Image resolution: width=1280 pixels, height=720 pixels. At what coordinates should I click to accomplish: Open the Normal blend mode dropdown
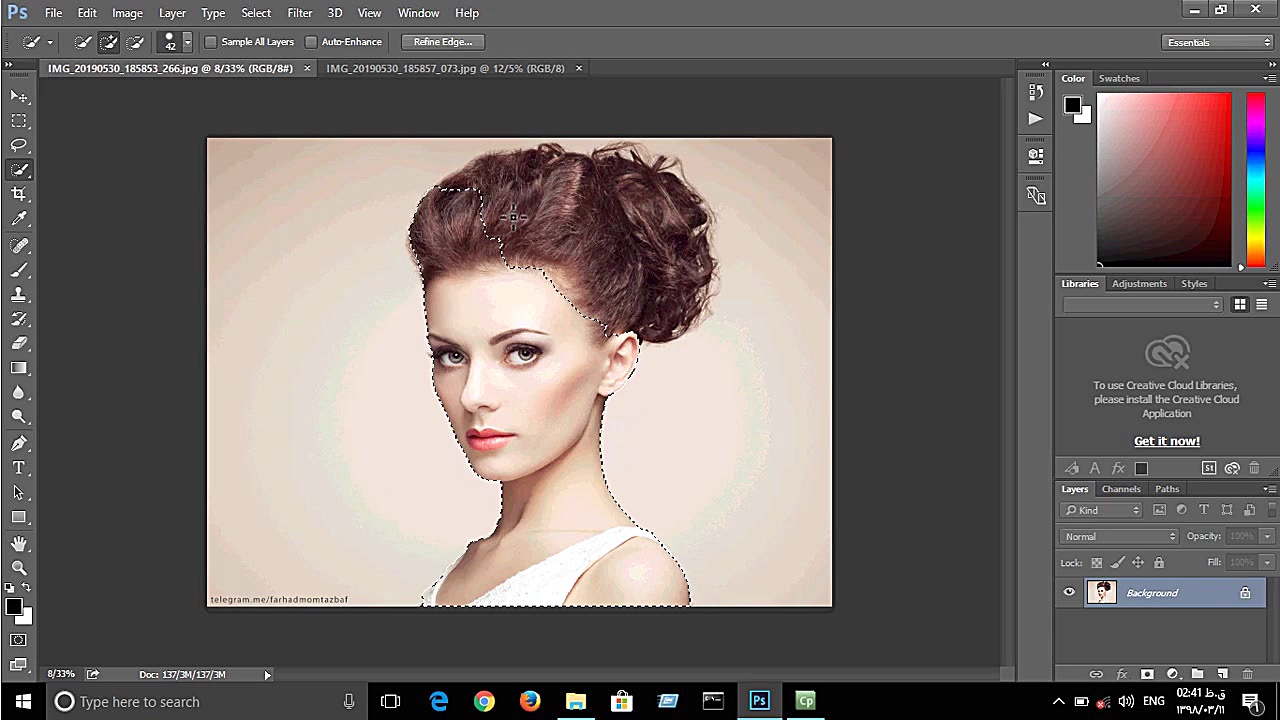1119,536
